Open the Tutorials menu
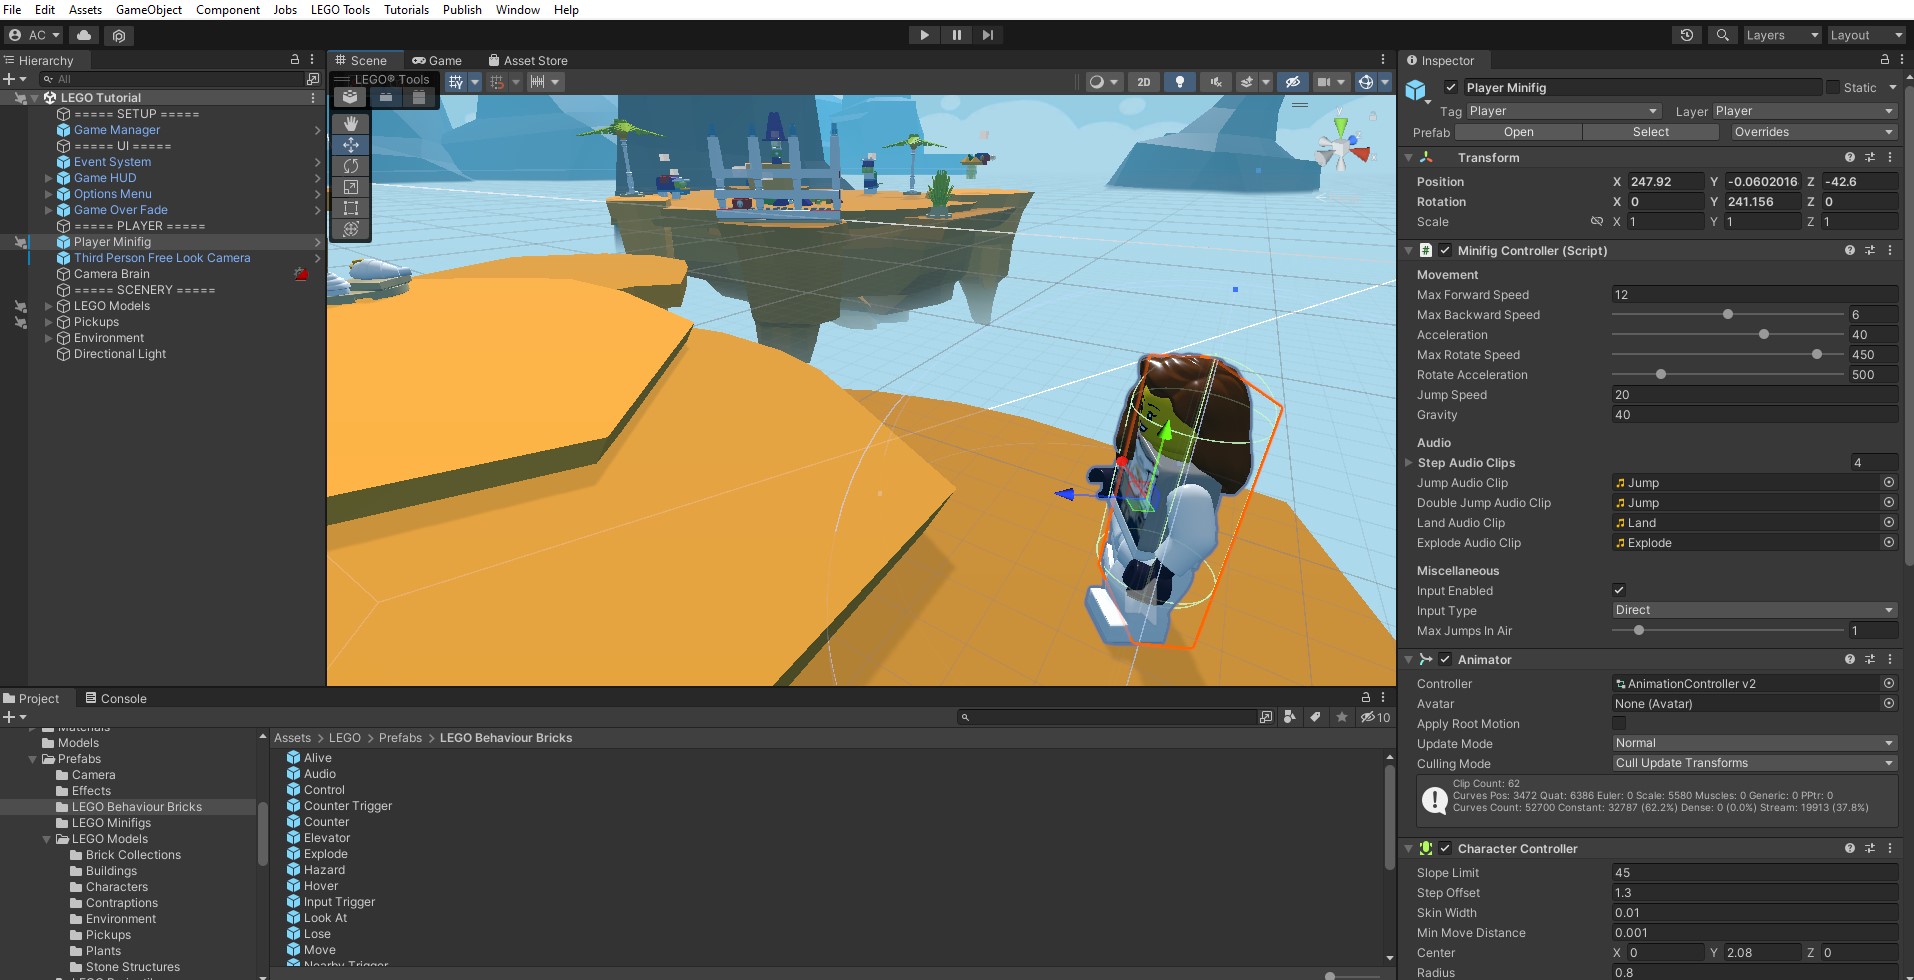 click(406, 9)
